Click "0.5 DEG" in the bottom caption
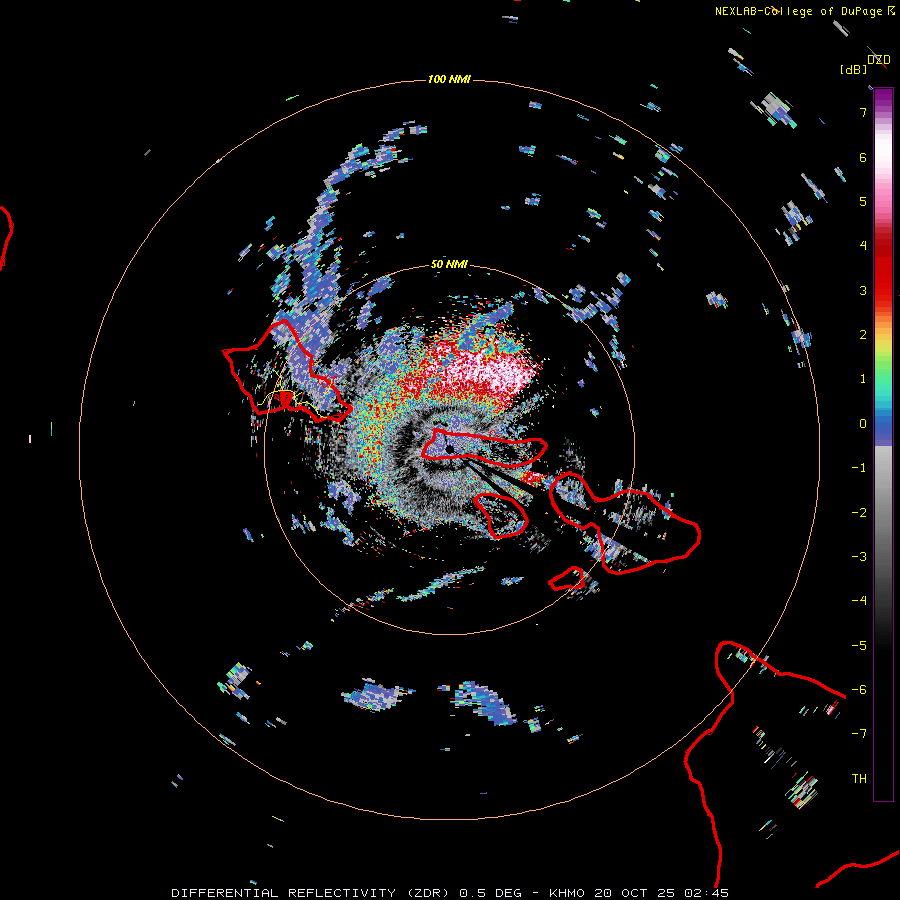The width and height of the screenshot is (900, 900). 491,893
